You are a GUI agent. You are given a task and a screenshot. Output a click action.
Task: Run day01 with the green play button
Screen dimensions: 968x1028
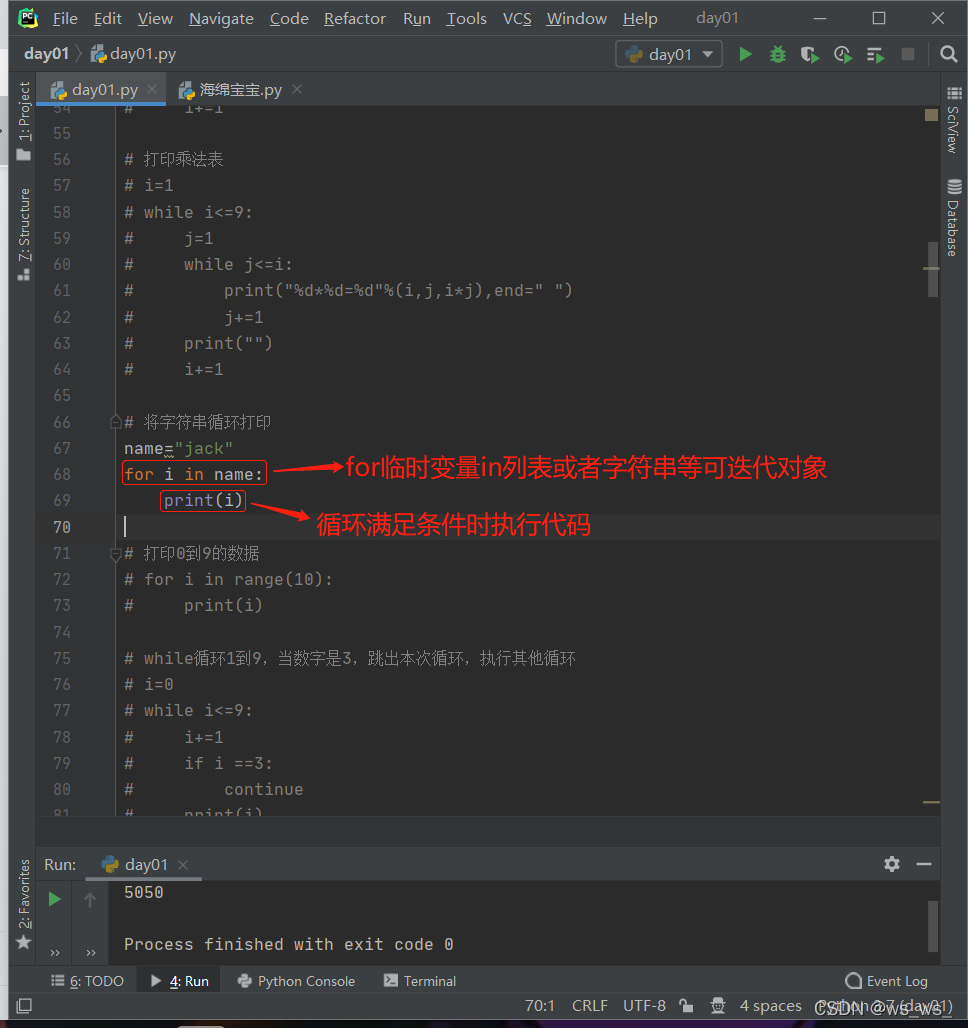pos(745,54)
